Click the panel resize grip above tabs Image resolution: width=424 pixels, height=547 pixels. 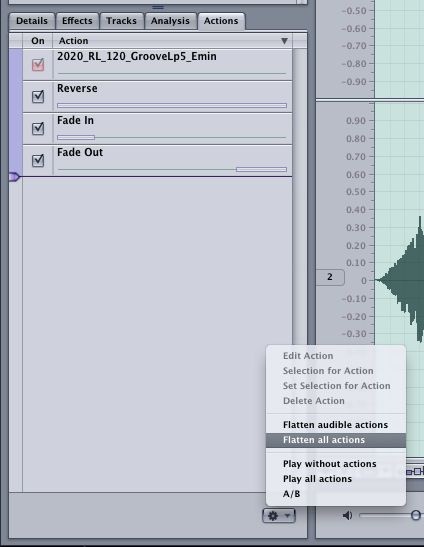pos(158,7)
